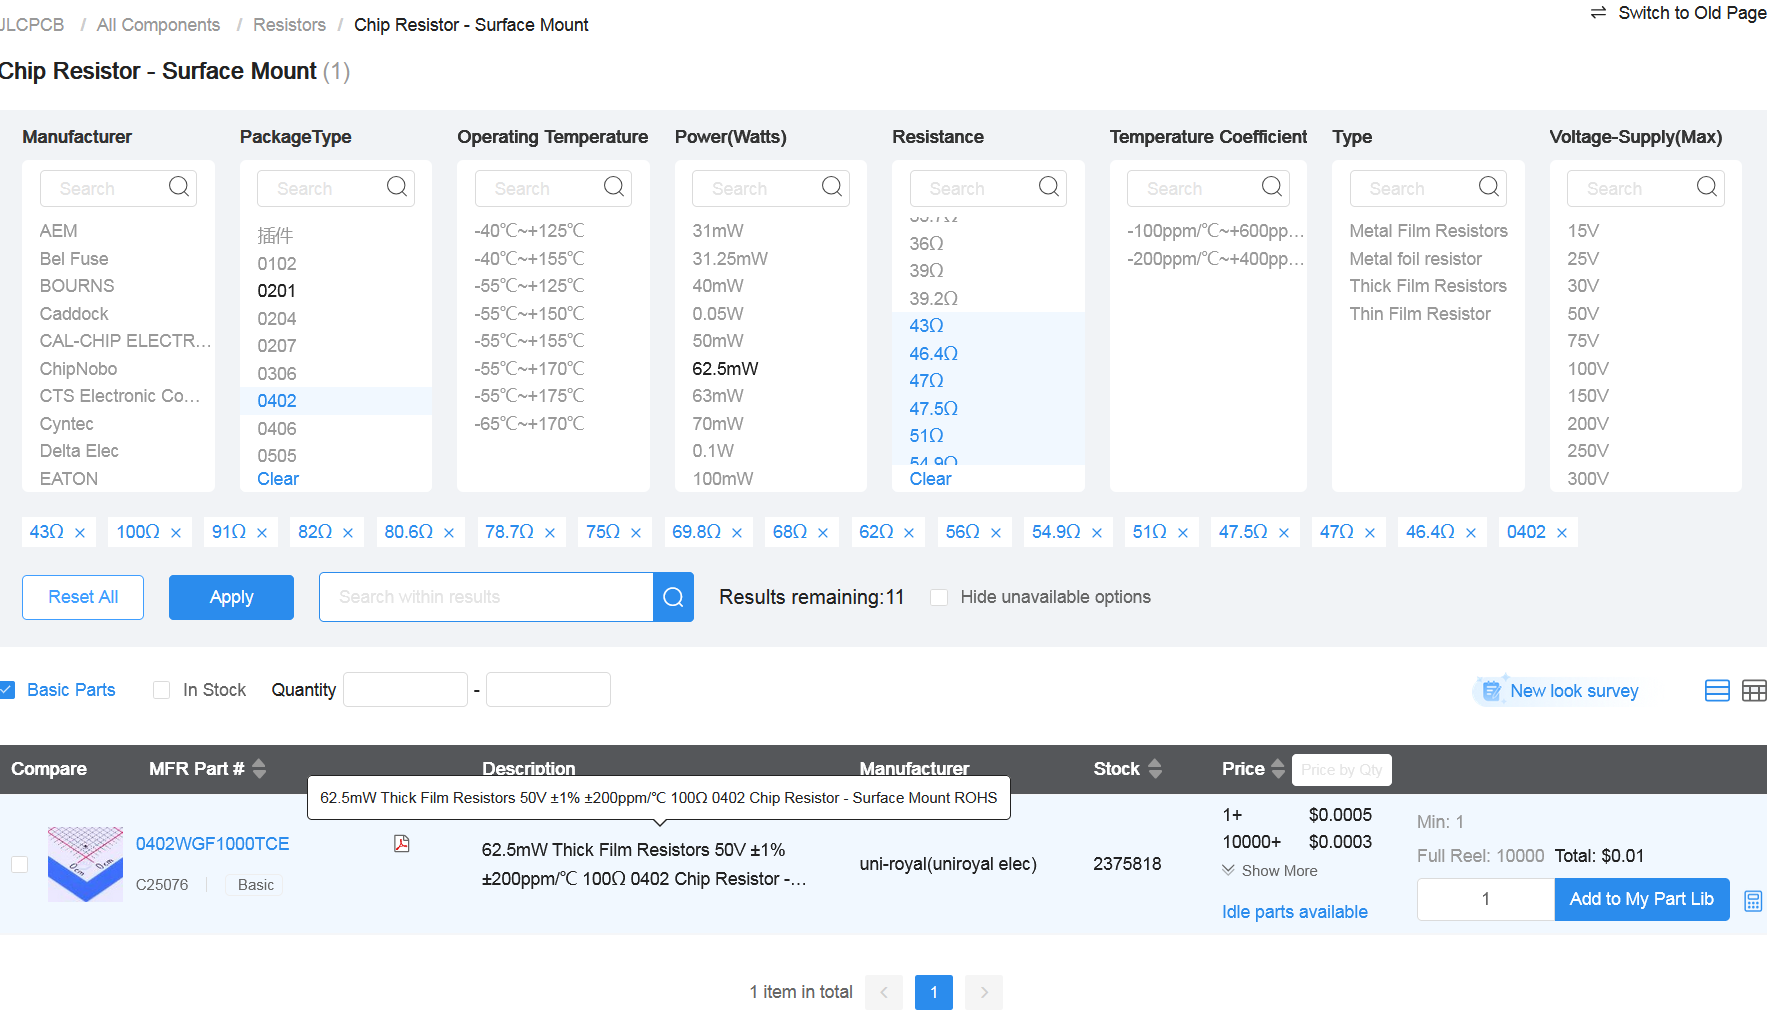Sort by Stock column arrows
The image size is (1777, 1030).
(x=1155, y=769)
